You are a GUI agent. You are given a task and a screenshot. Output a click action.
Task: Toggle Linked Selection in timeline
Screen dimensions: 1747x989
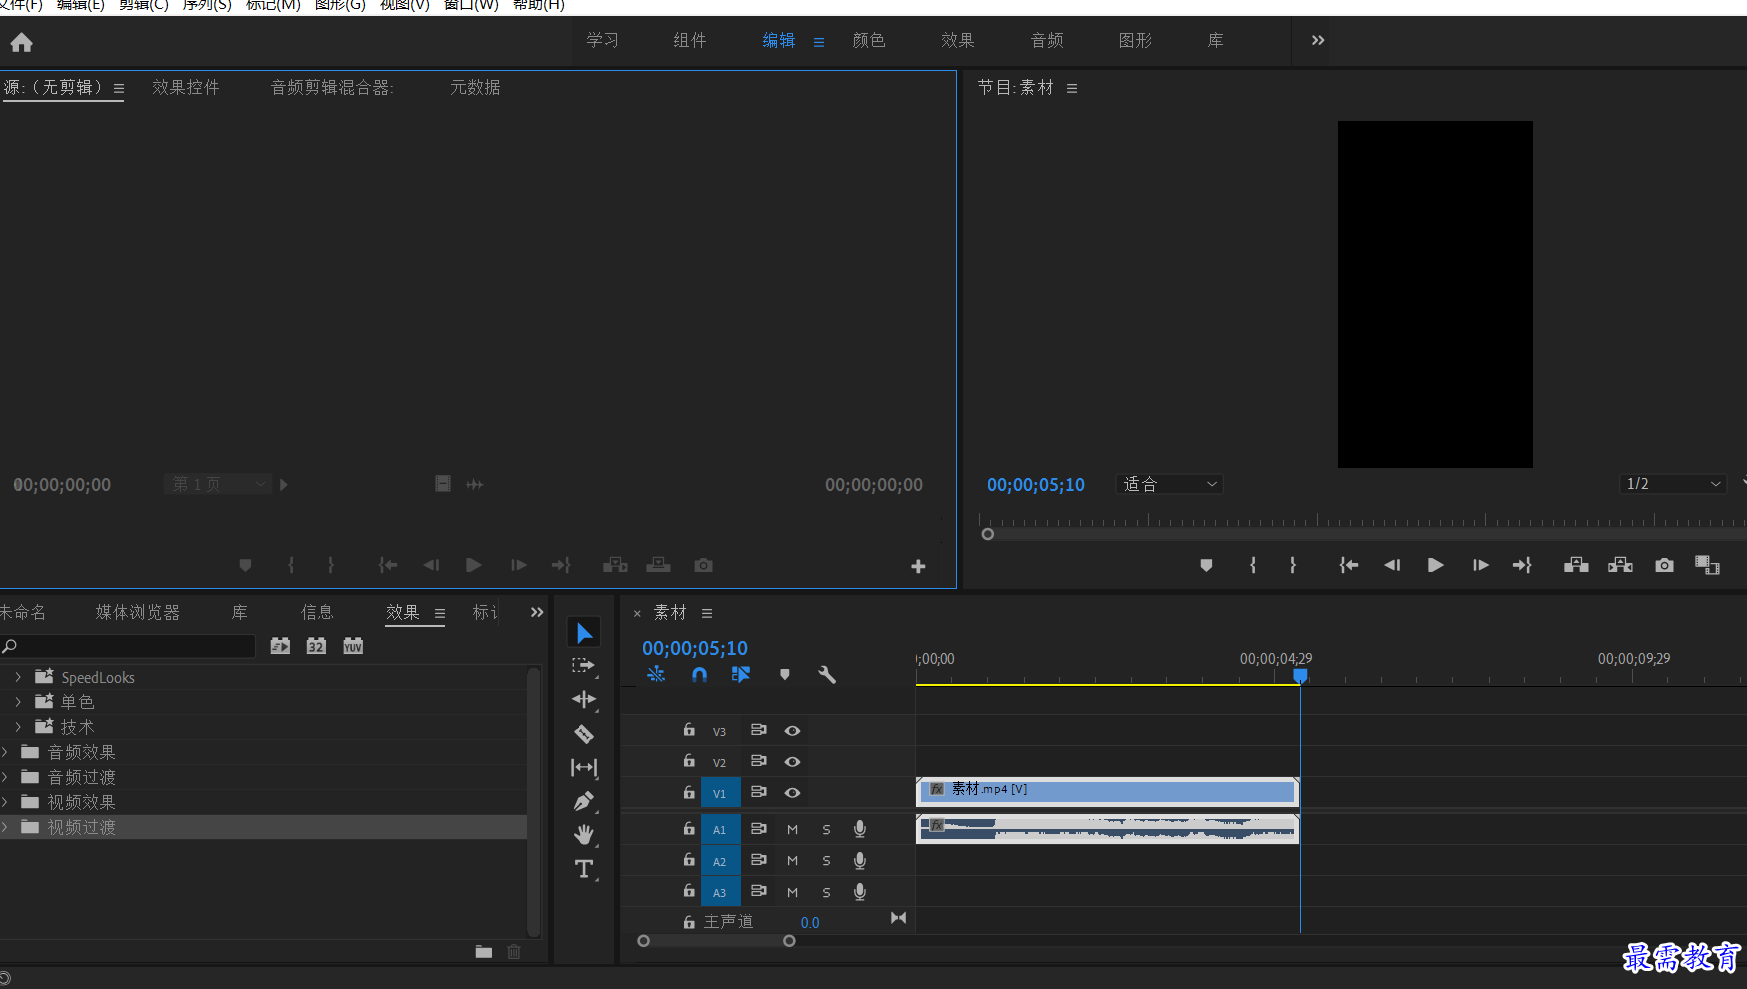tap(741, 675)
